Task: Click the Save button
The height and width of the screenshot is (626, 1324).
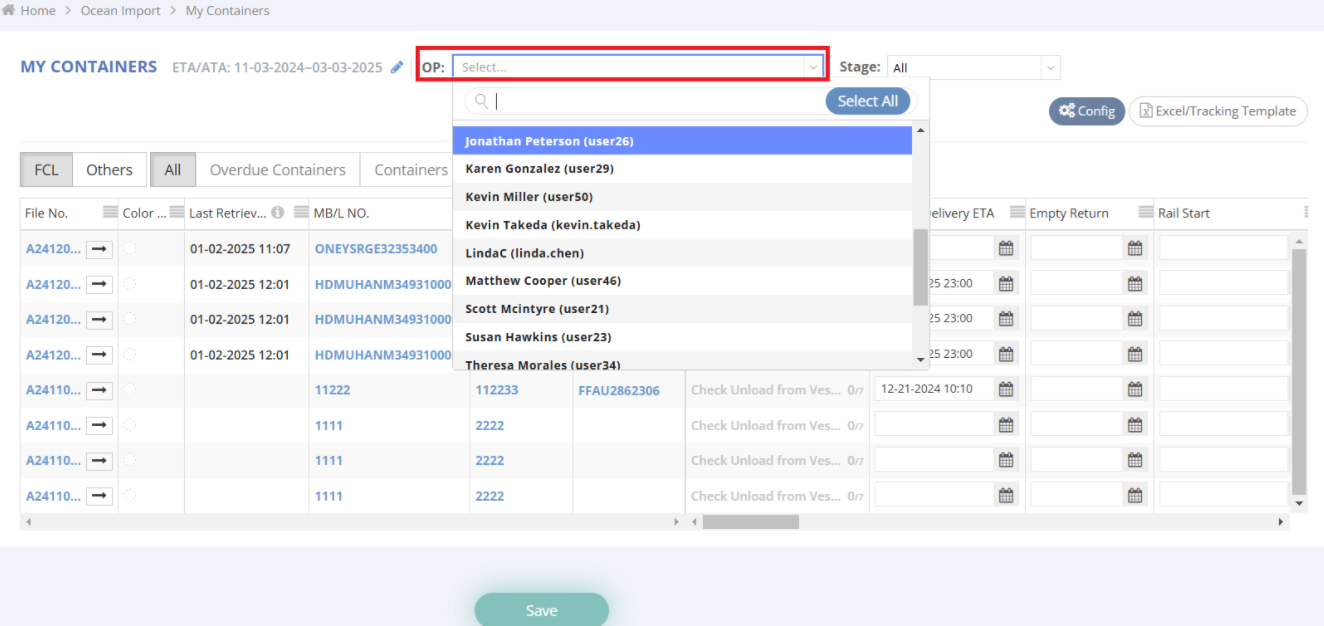Action: click(541, 610)
